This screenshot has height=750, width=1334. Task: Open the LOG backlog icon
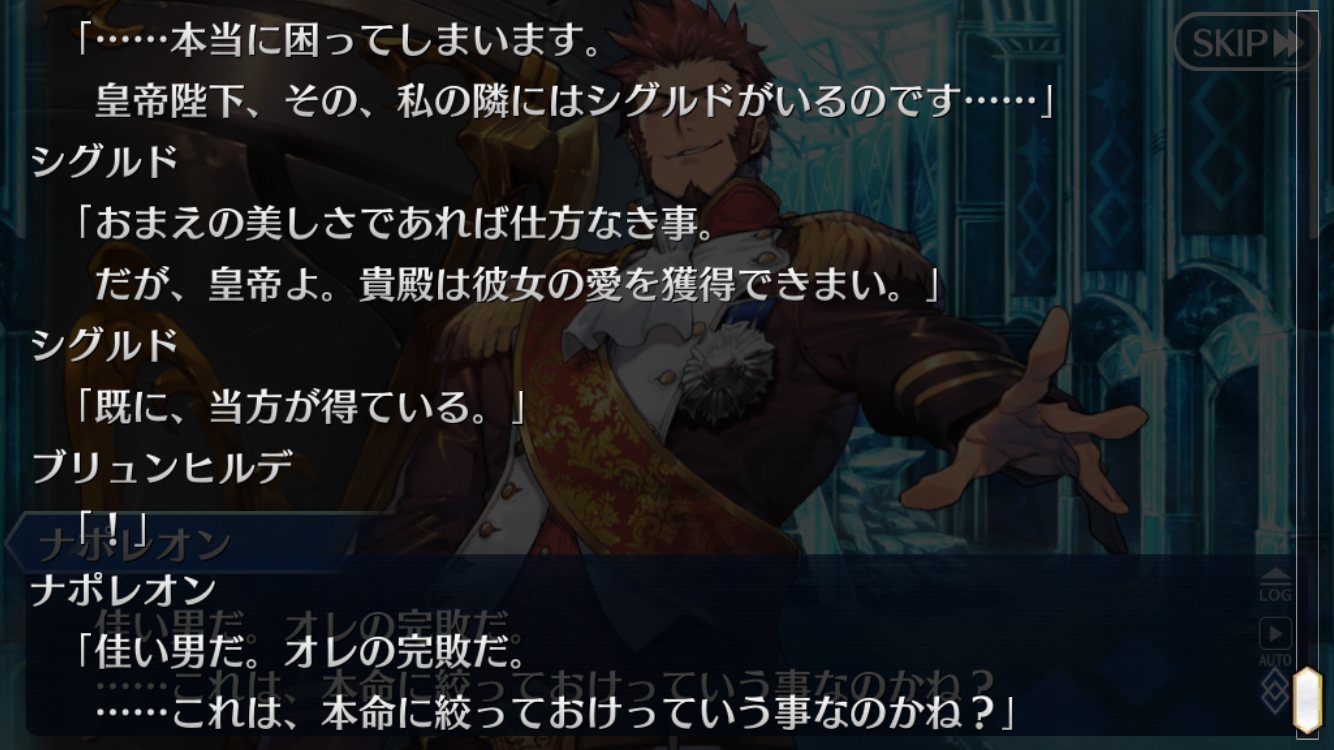(x=1274, y=585)
